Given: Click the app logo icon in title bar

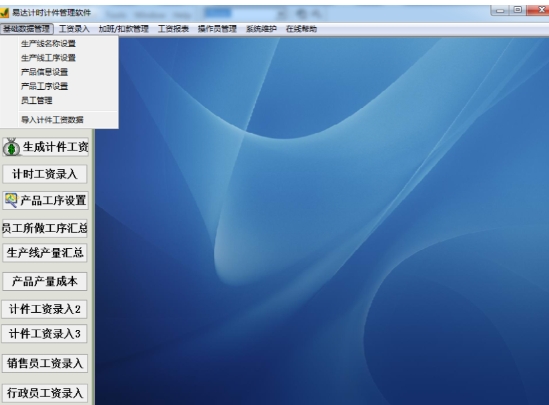Looking at the screenshot, I should 4,13.
